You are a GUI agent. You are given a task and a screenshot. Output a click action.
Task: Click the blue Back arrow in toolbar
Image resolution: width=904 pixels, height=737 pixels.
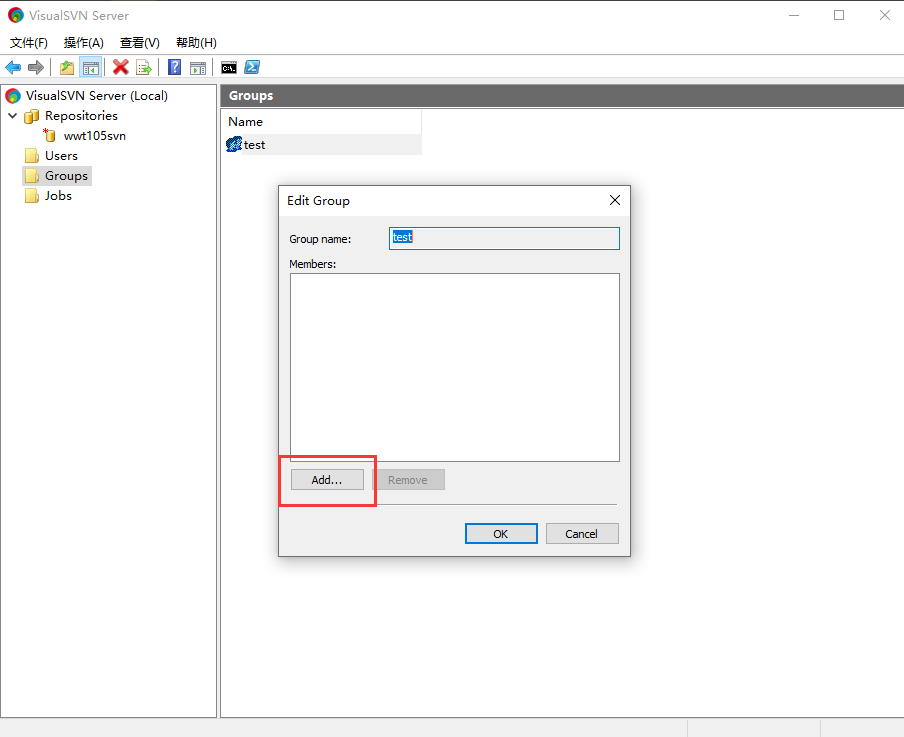[x=13, y=67]
